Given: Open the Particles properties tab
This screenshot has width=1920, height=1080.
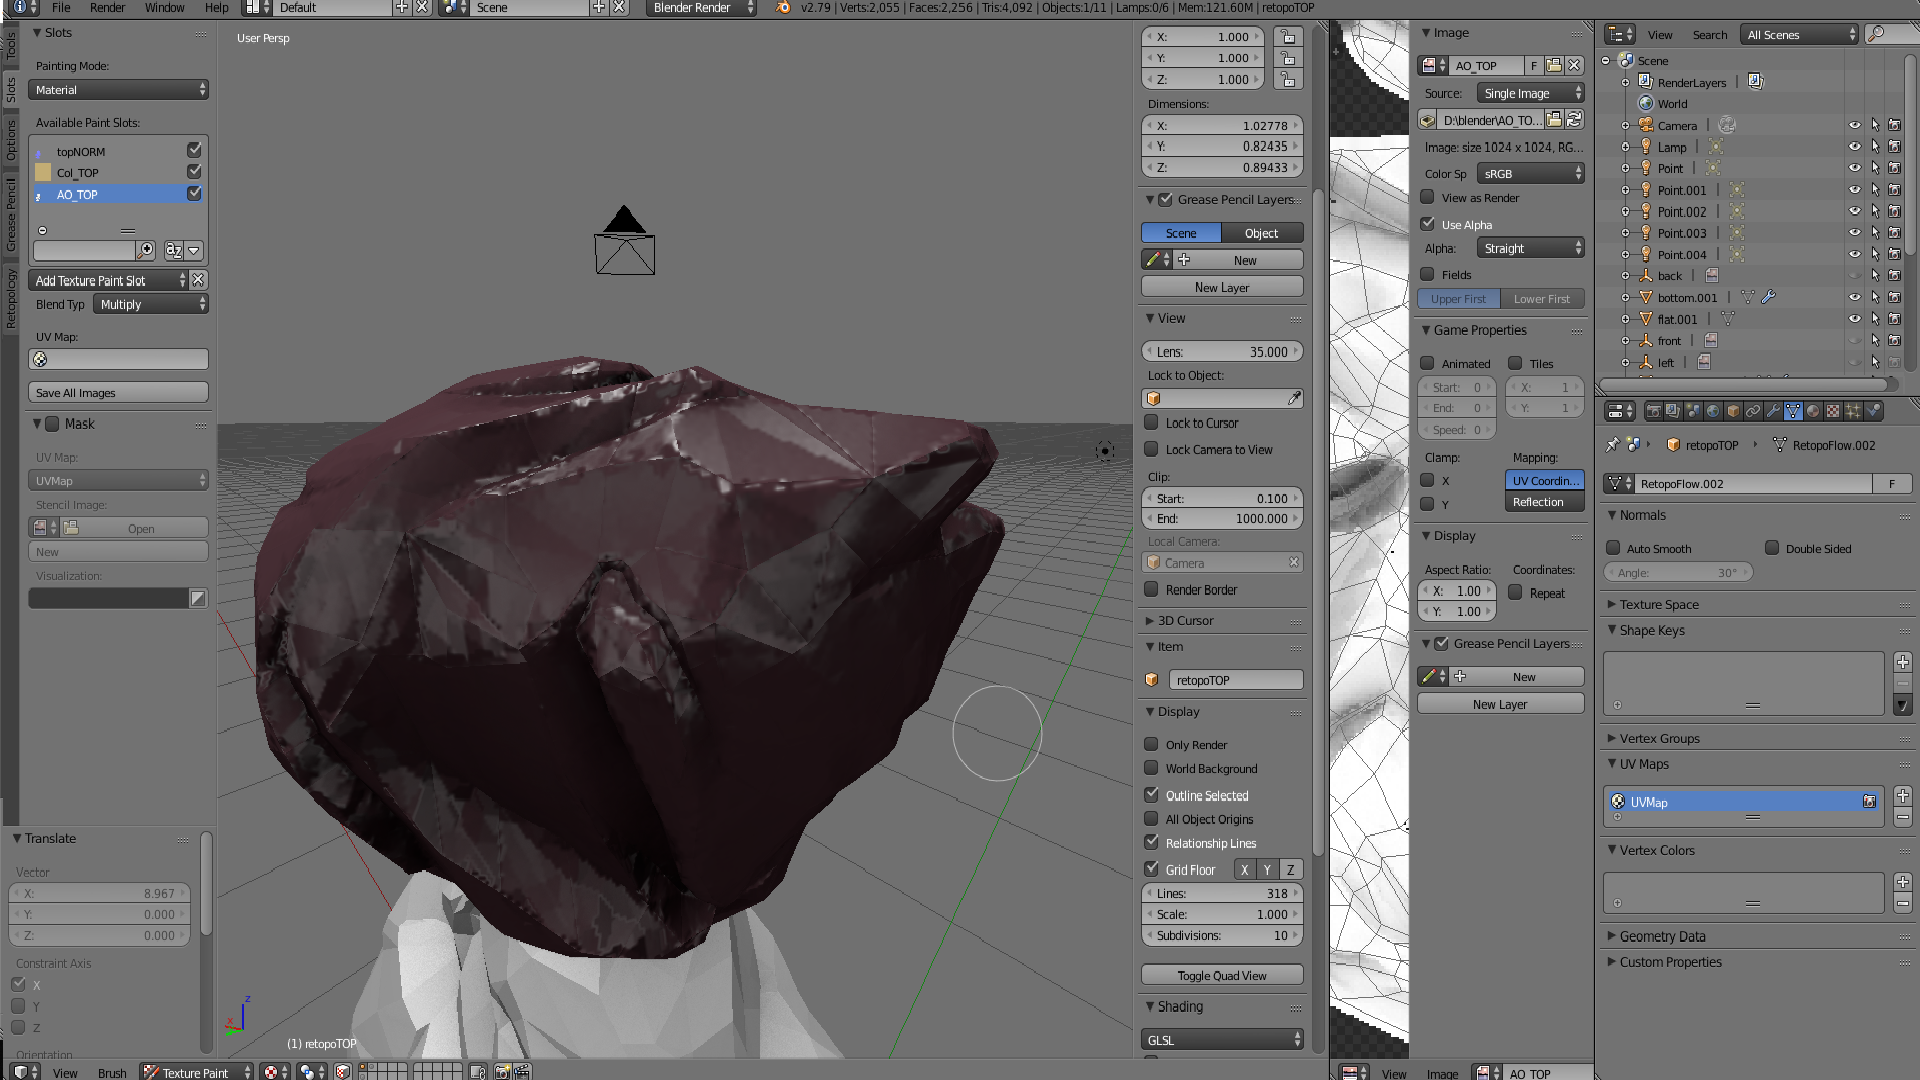Looking at the screenshot, I should pyautogui.click(x=1853, y=411).
